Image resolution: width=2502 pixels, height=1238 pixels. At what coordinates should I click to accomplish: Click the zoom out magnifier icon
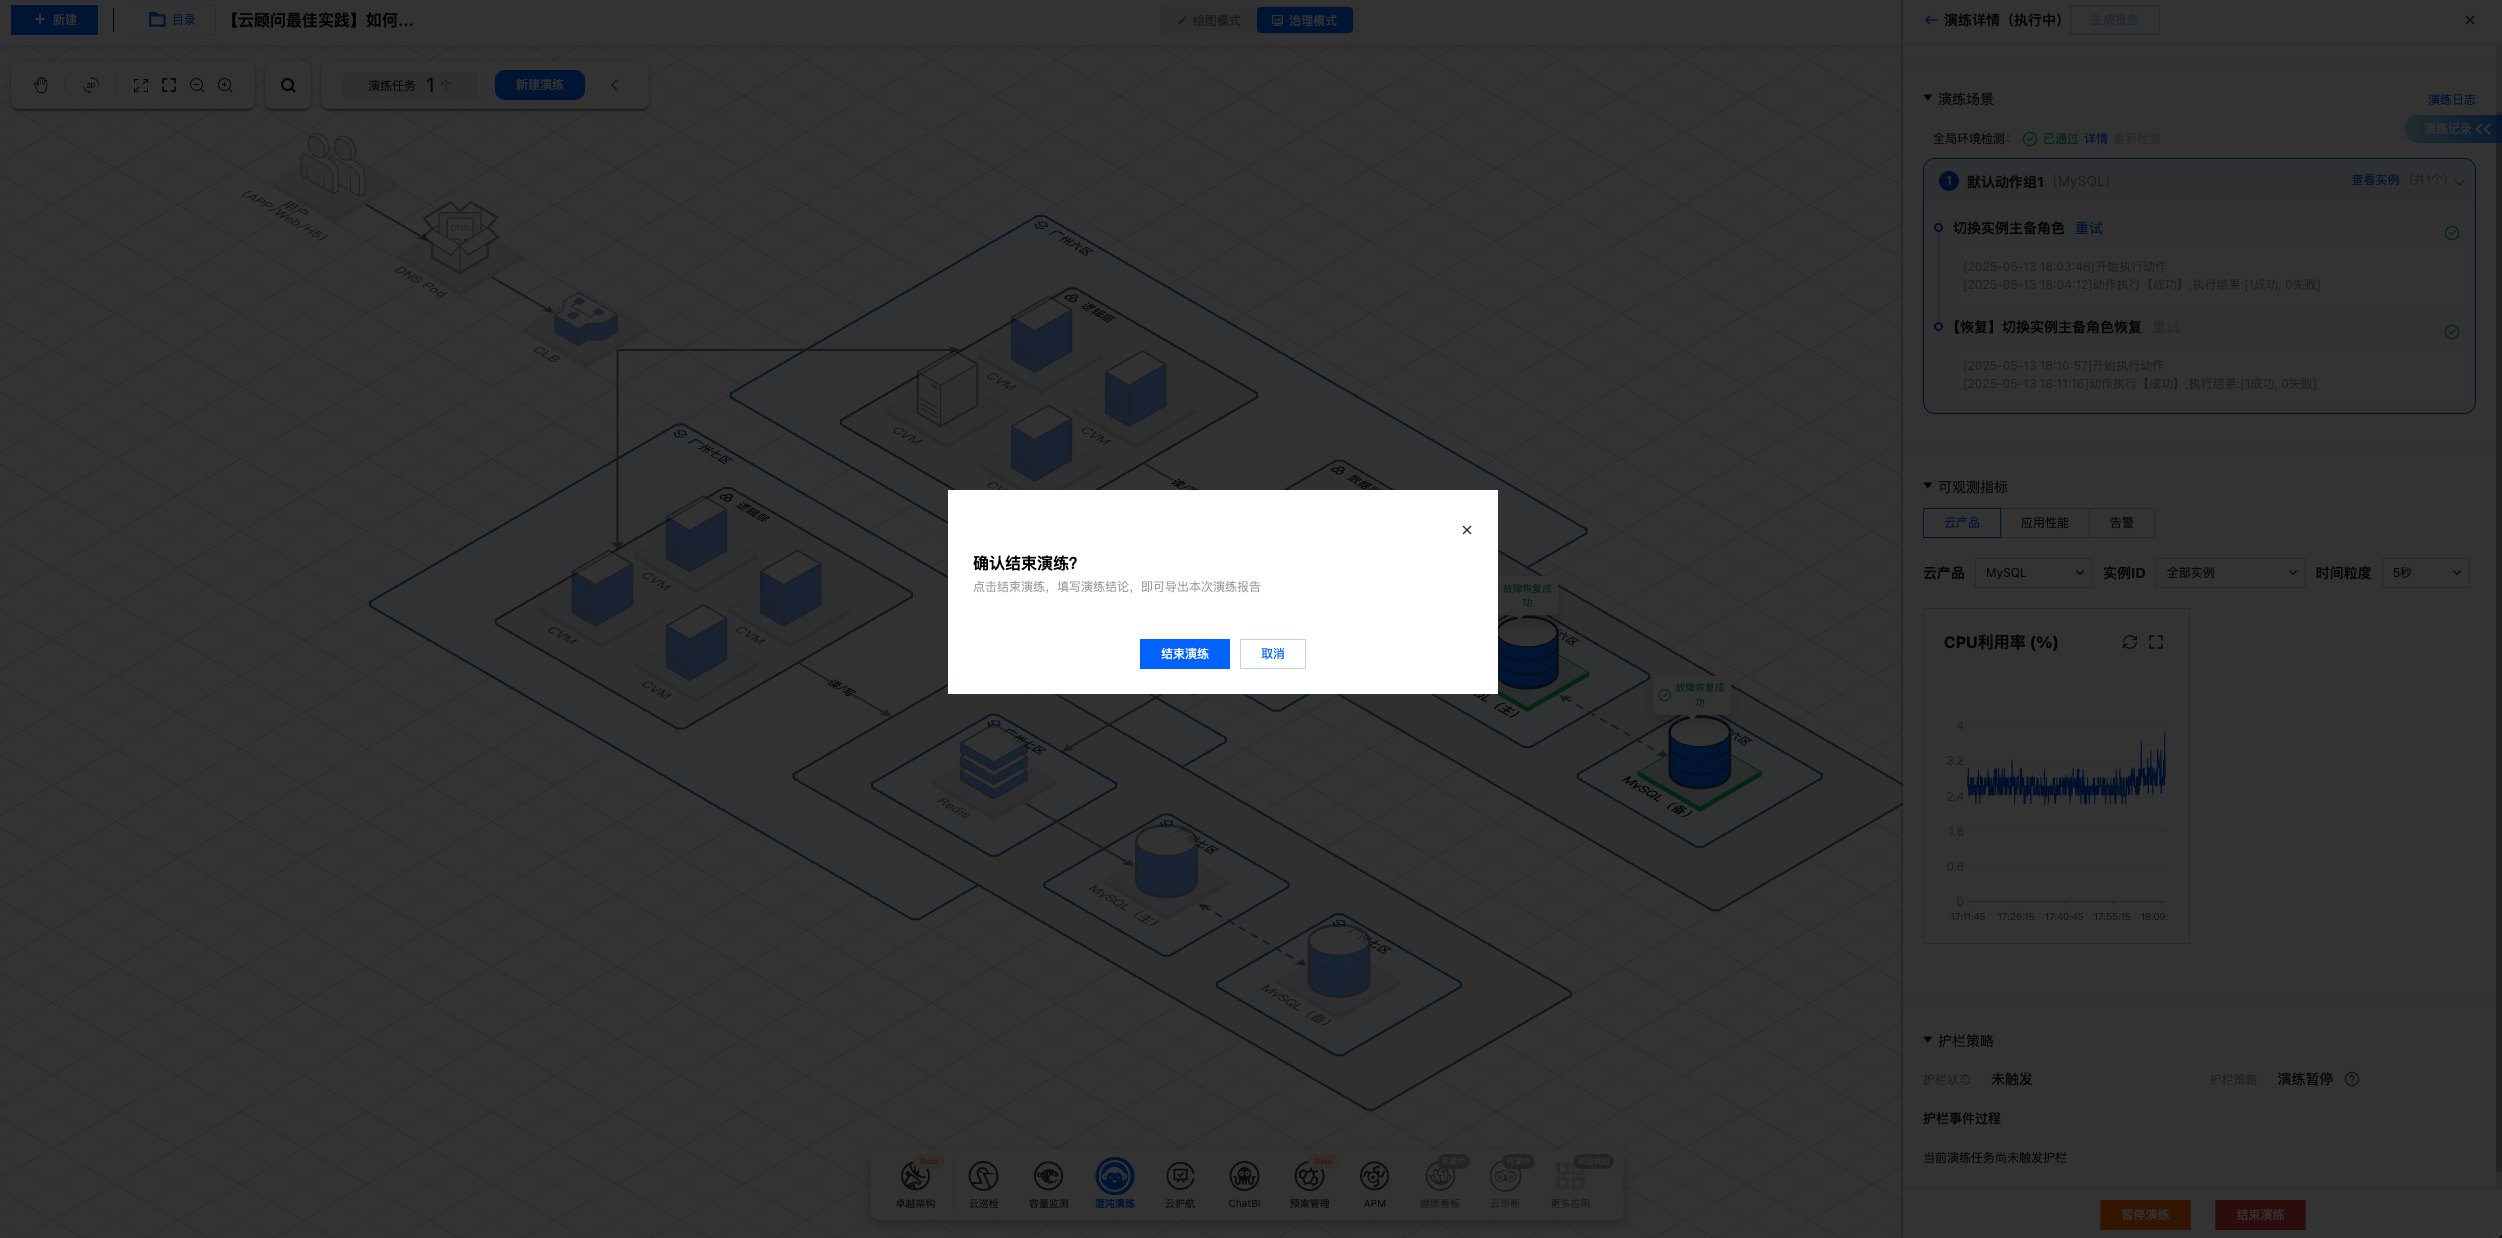pyautogui.click(x=197, y=85)
